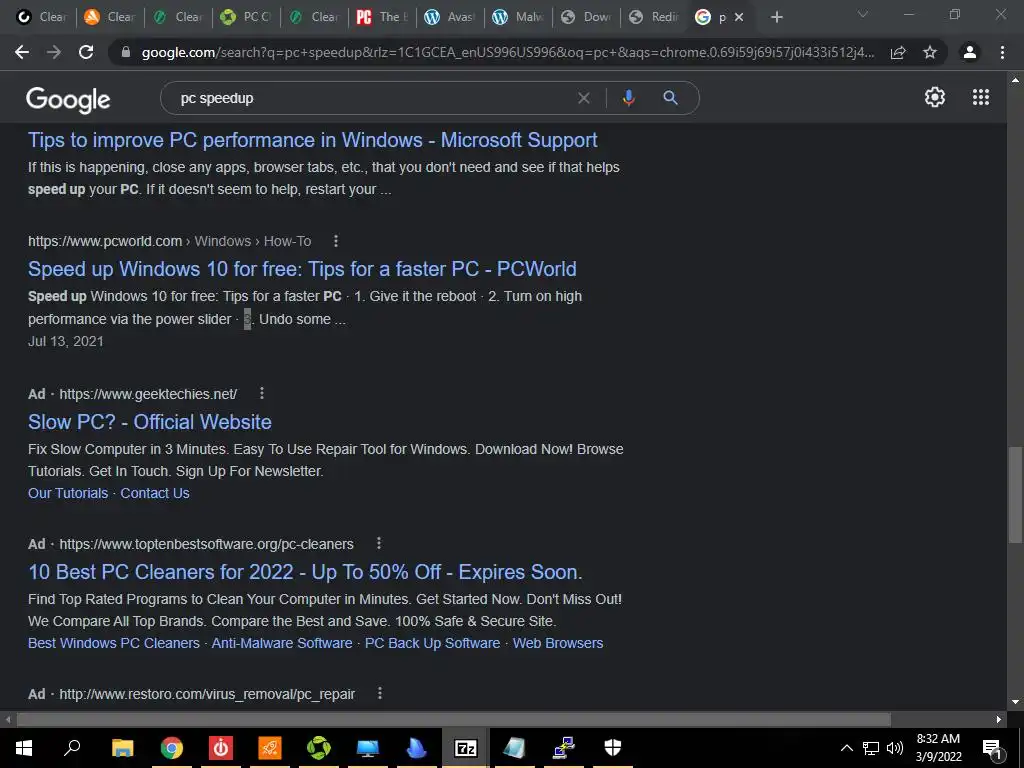Open Windows Security shield in the taskbar
1024x768 pixels.
point(613,747)
